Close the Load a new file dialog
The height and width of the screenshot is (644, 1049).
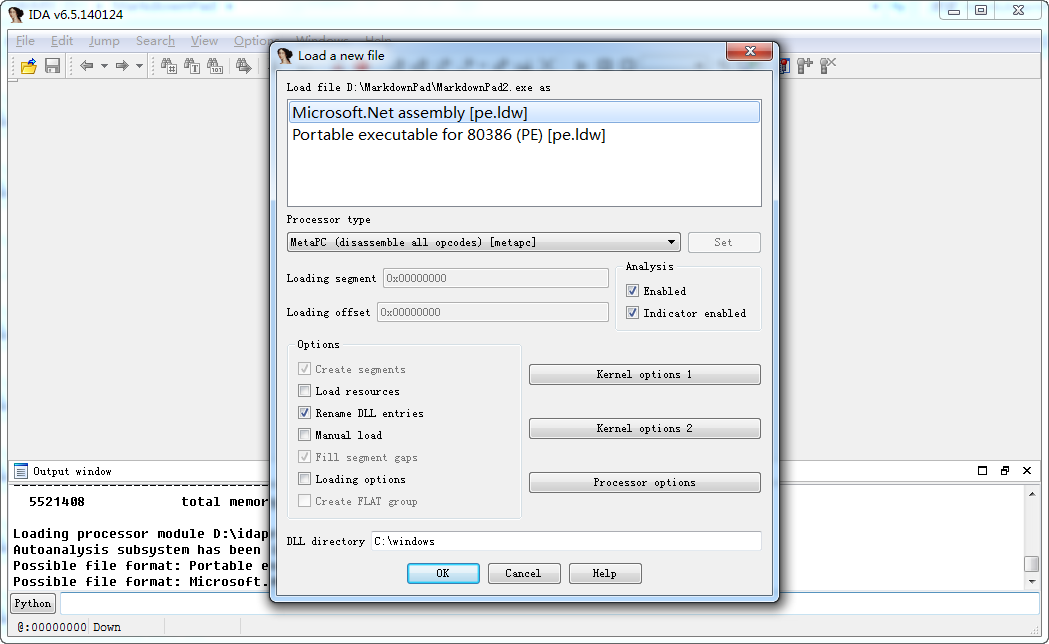pyautogui.click(x=749, y=51)
